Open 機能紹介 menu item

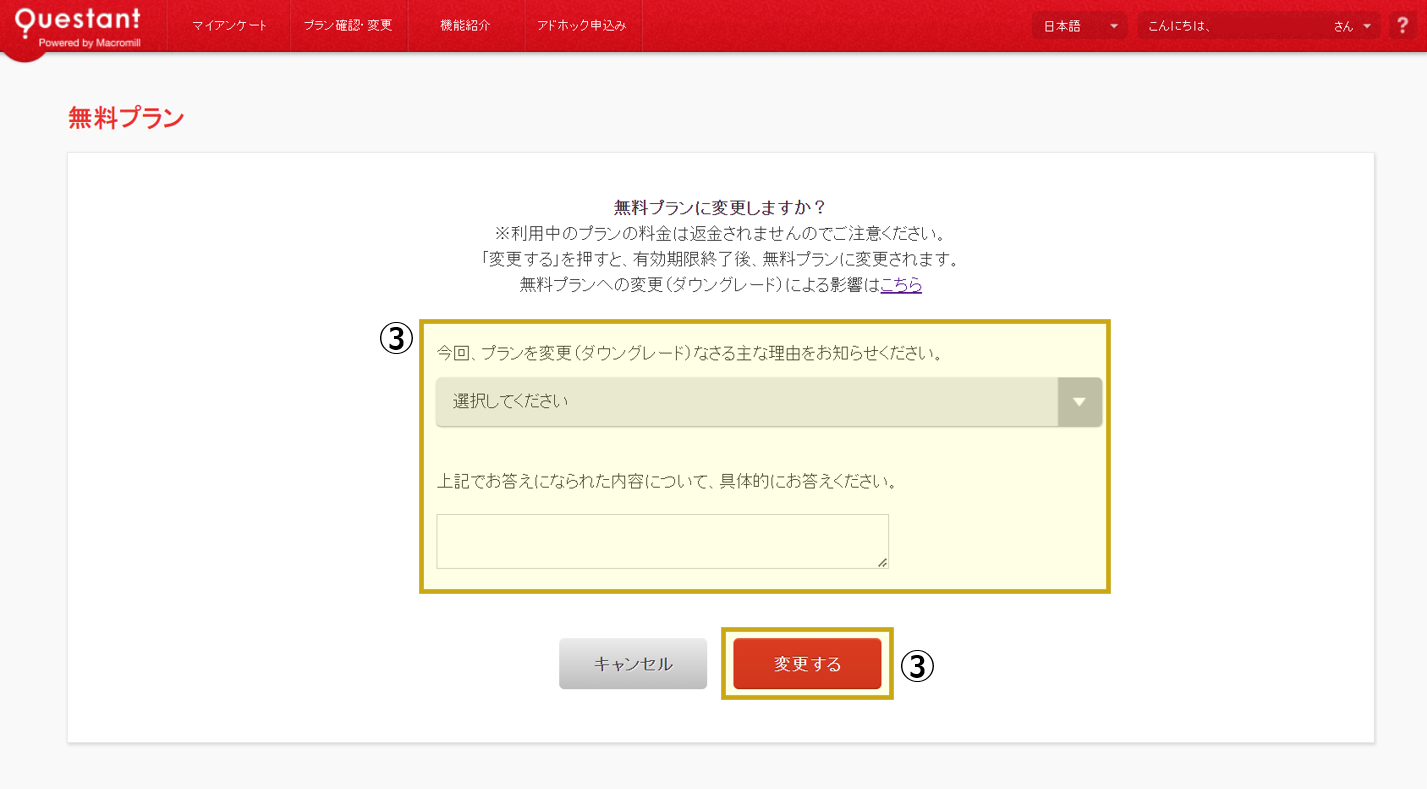pos(465,26)
